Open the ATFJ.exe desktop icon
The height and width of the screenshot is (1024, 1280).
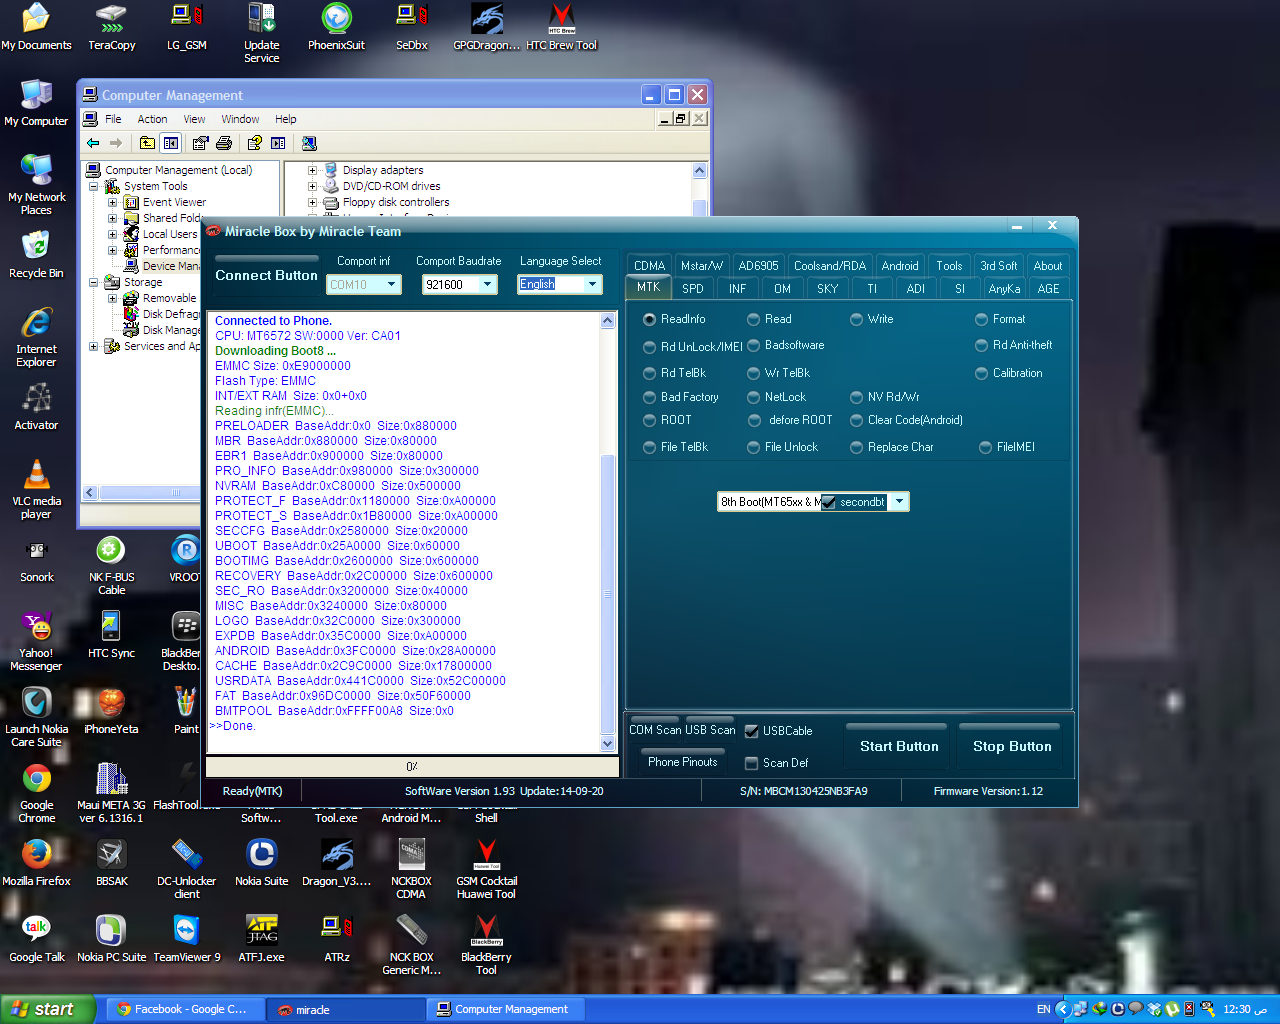coord(261,939)
